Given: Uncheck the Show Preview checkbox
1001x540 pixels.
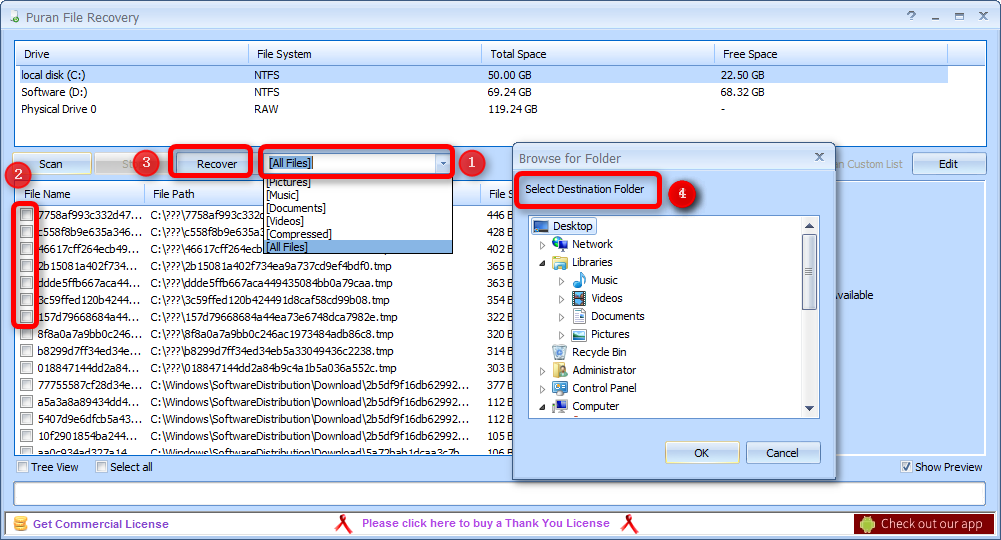Looking at the screenshot, I should (906, 467).
